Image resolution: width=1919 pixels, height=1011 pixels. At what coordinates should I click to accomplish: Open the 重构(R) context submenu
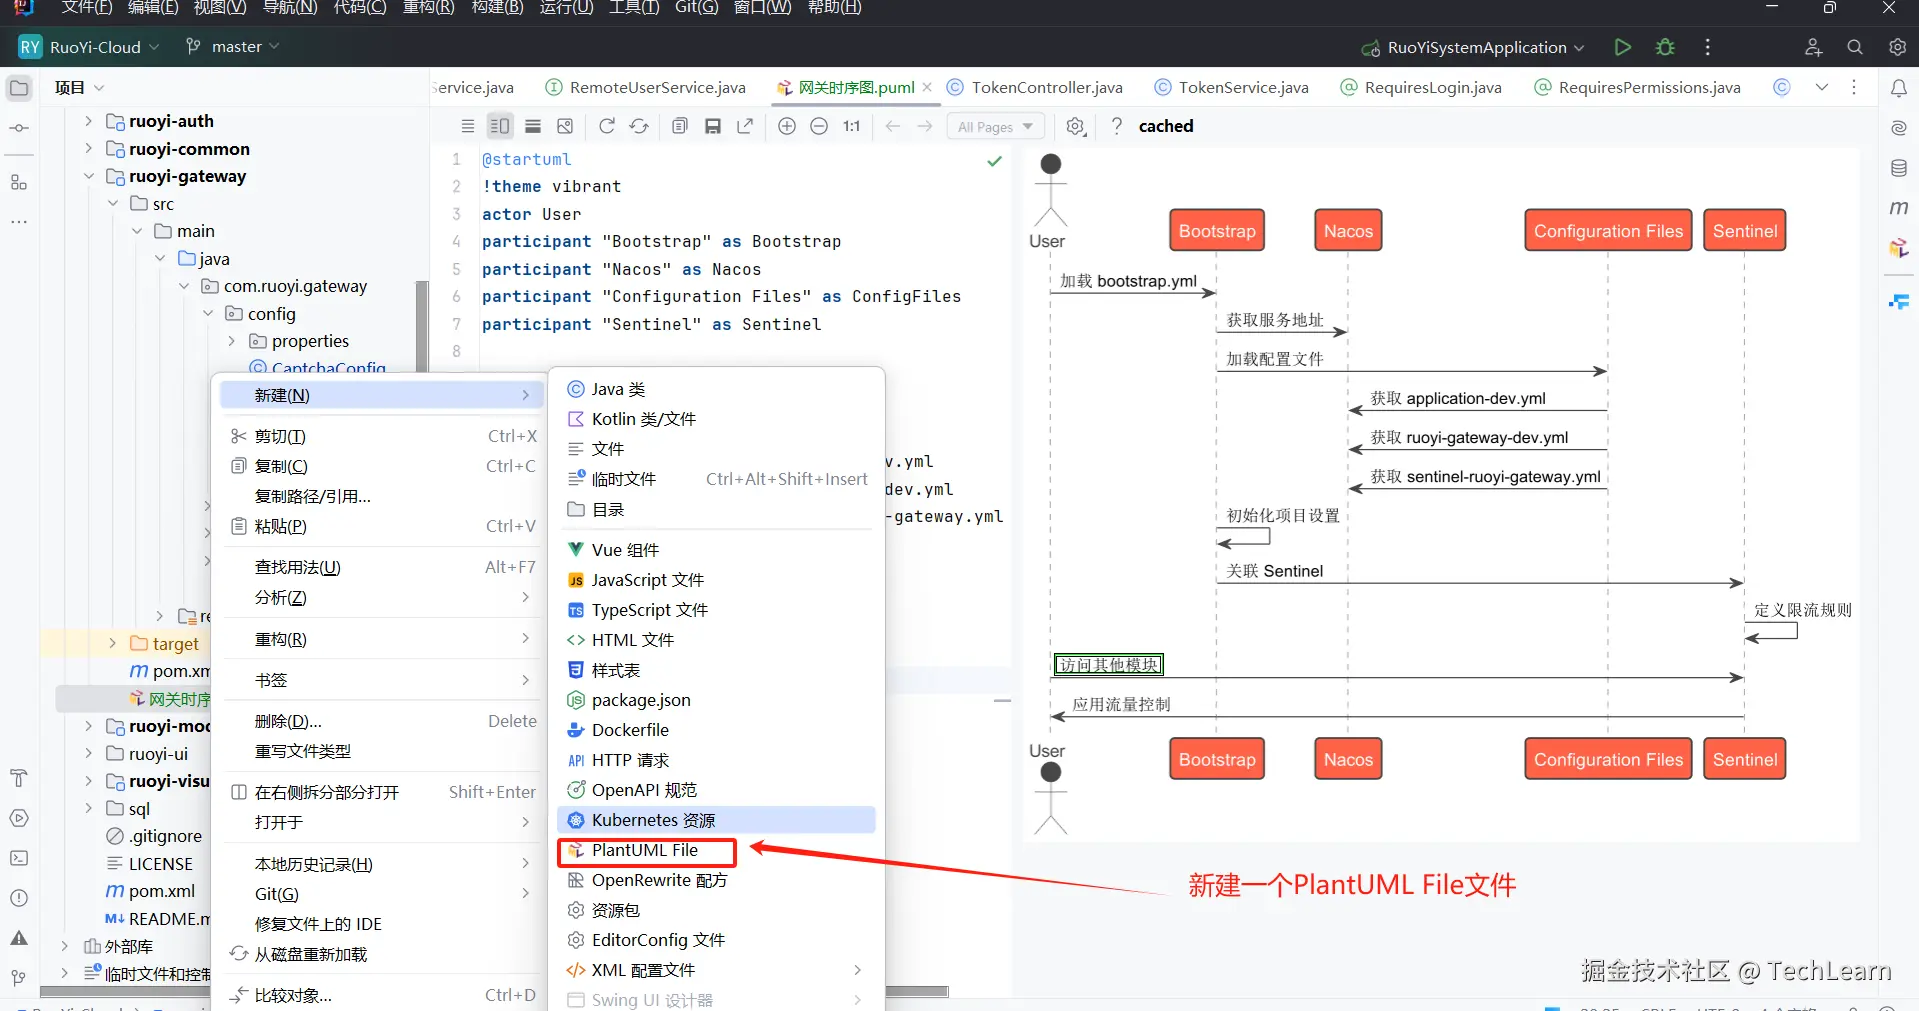pyautogui.click(x=383, y=639)
